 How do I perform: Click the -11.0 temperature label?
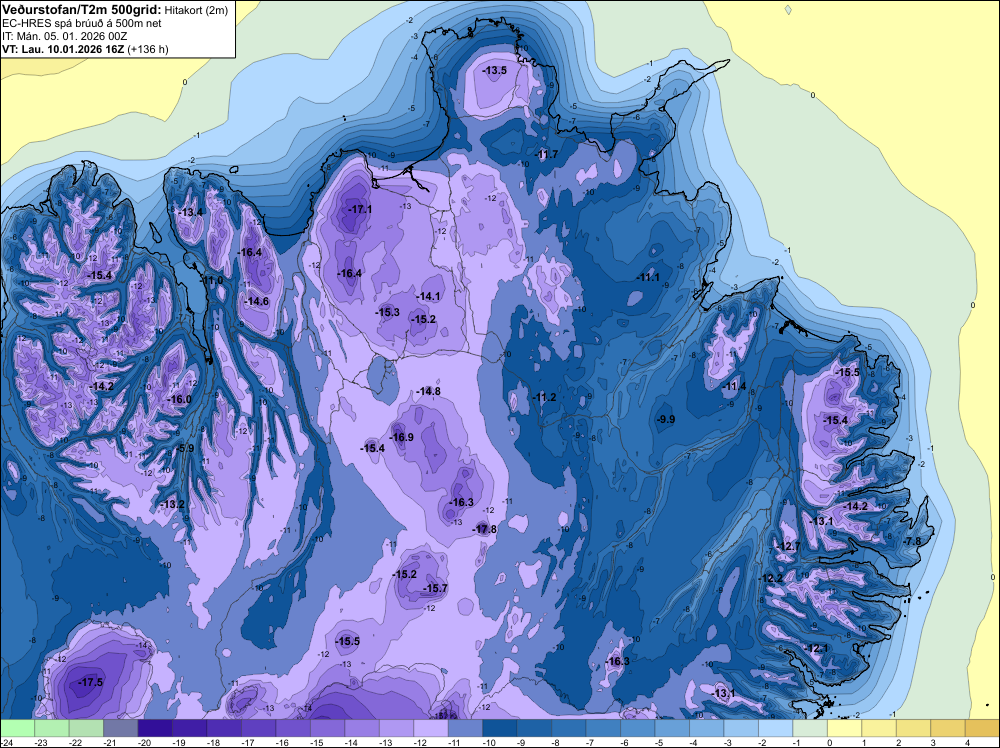212,280
